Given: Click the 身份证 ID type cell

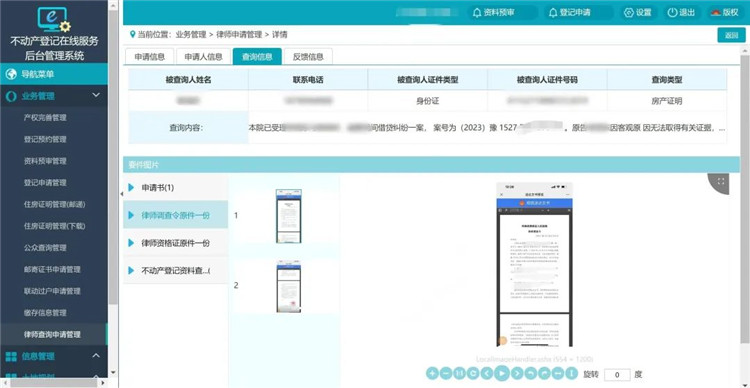Looking at the screenshot, I should coord(428,101).
